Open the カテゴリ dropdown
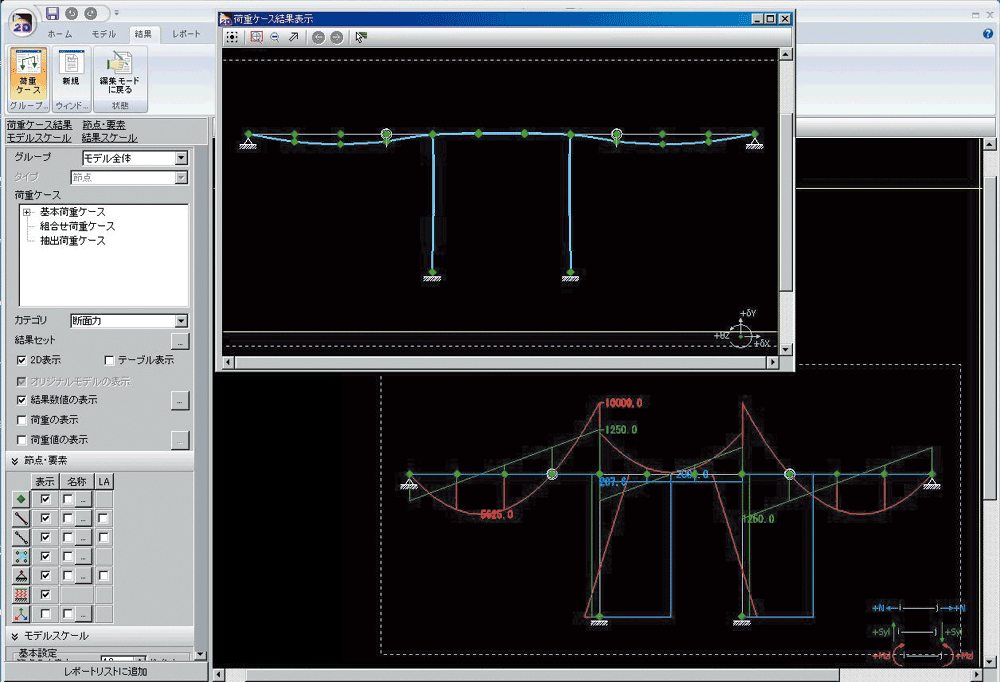The image size is (1000, 682). coord(181,321)
